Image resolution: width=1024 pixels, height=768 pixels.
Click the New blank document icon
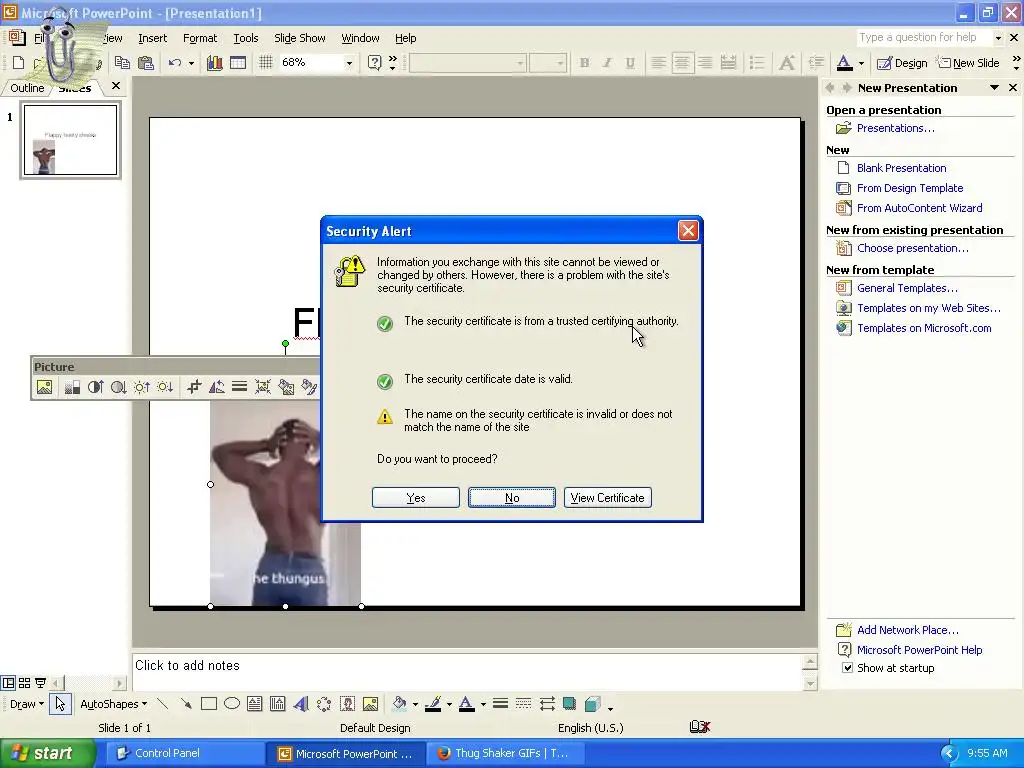pyautogui.click(x=18, y=63)
